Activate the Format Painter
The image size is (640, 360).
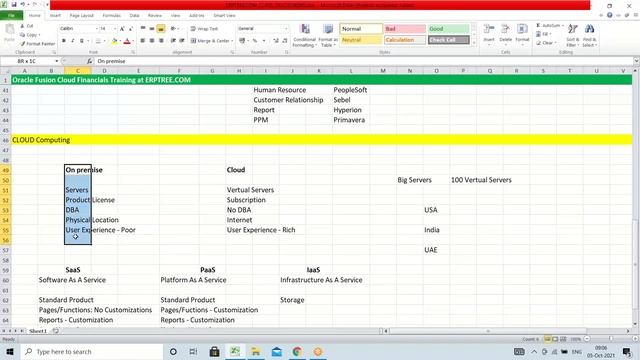tap(38, 43)
